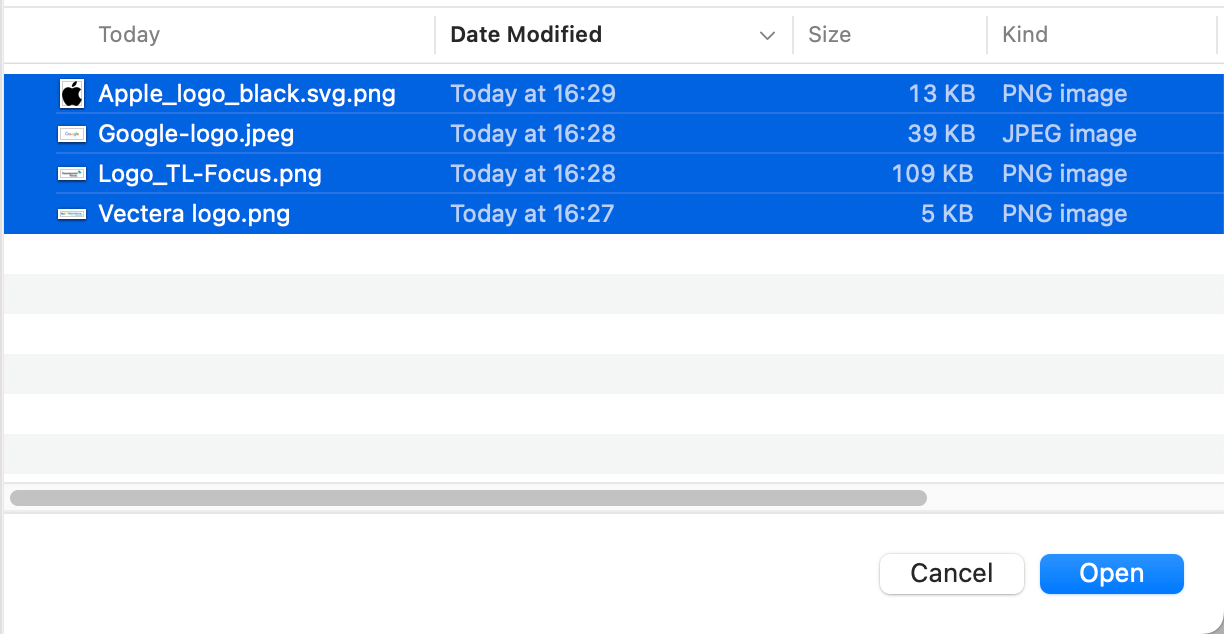Open the selected files with Open button
Screen dimensions: 1224x634
1112,573
